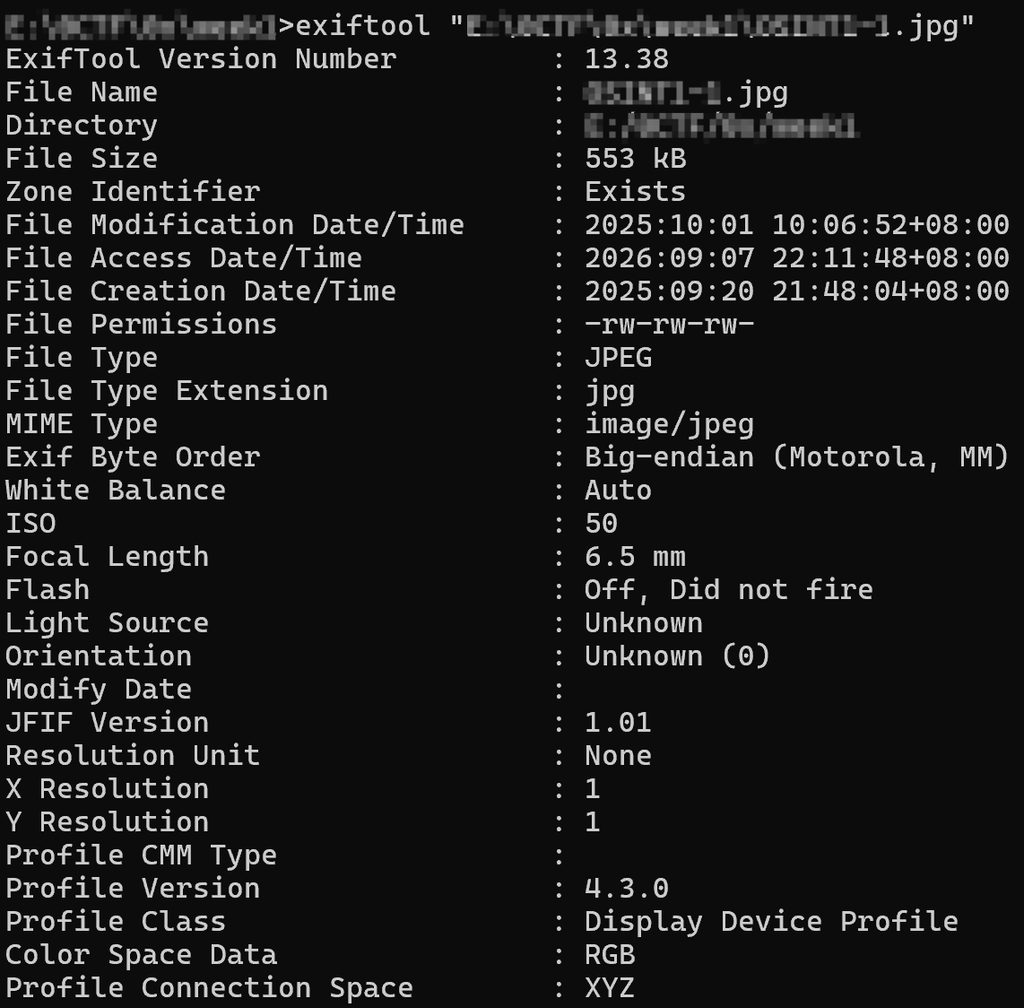Image resolution: width=1024 pixels, height=1008 pixels.
Task: Click the empty Modify Date label
Action: 99,690
